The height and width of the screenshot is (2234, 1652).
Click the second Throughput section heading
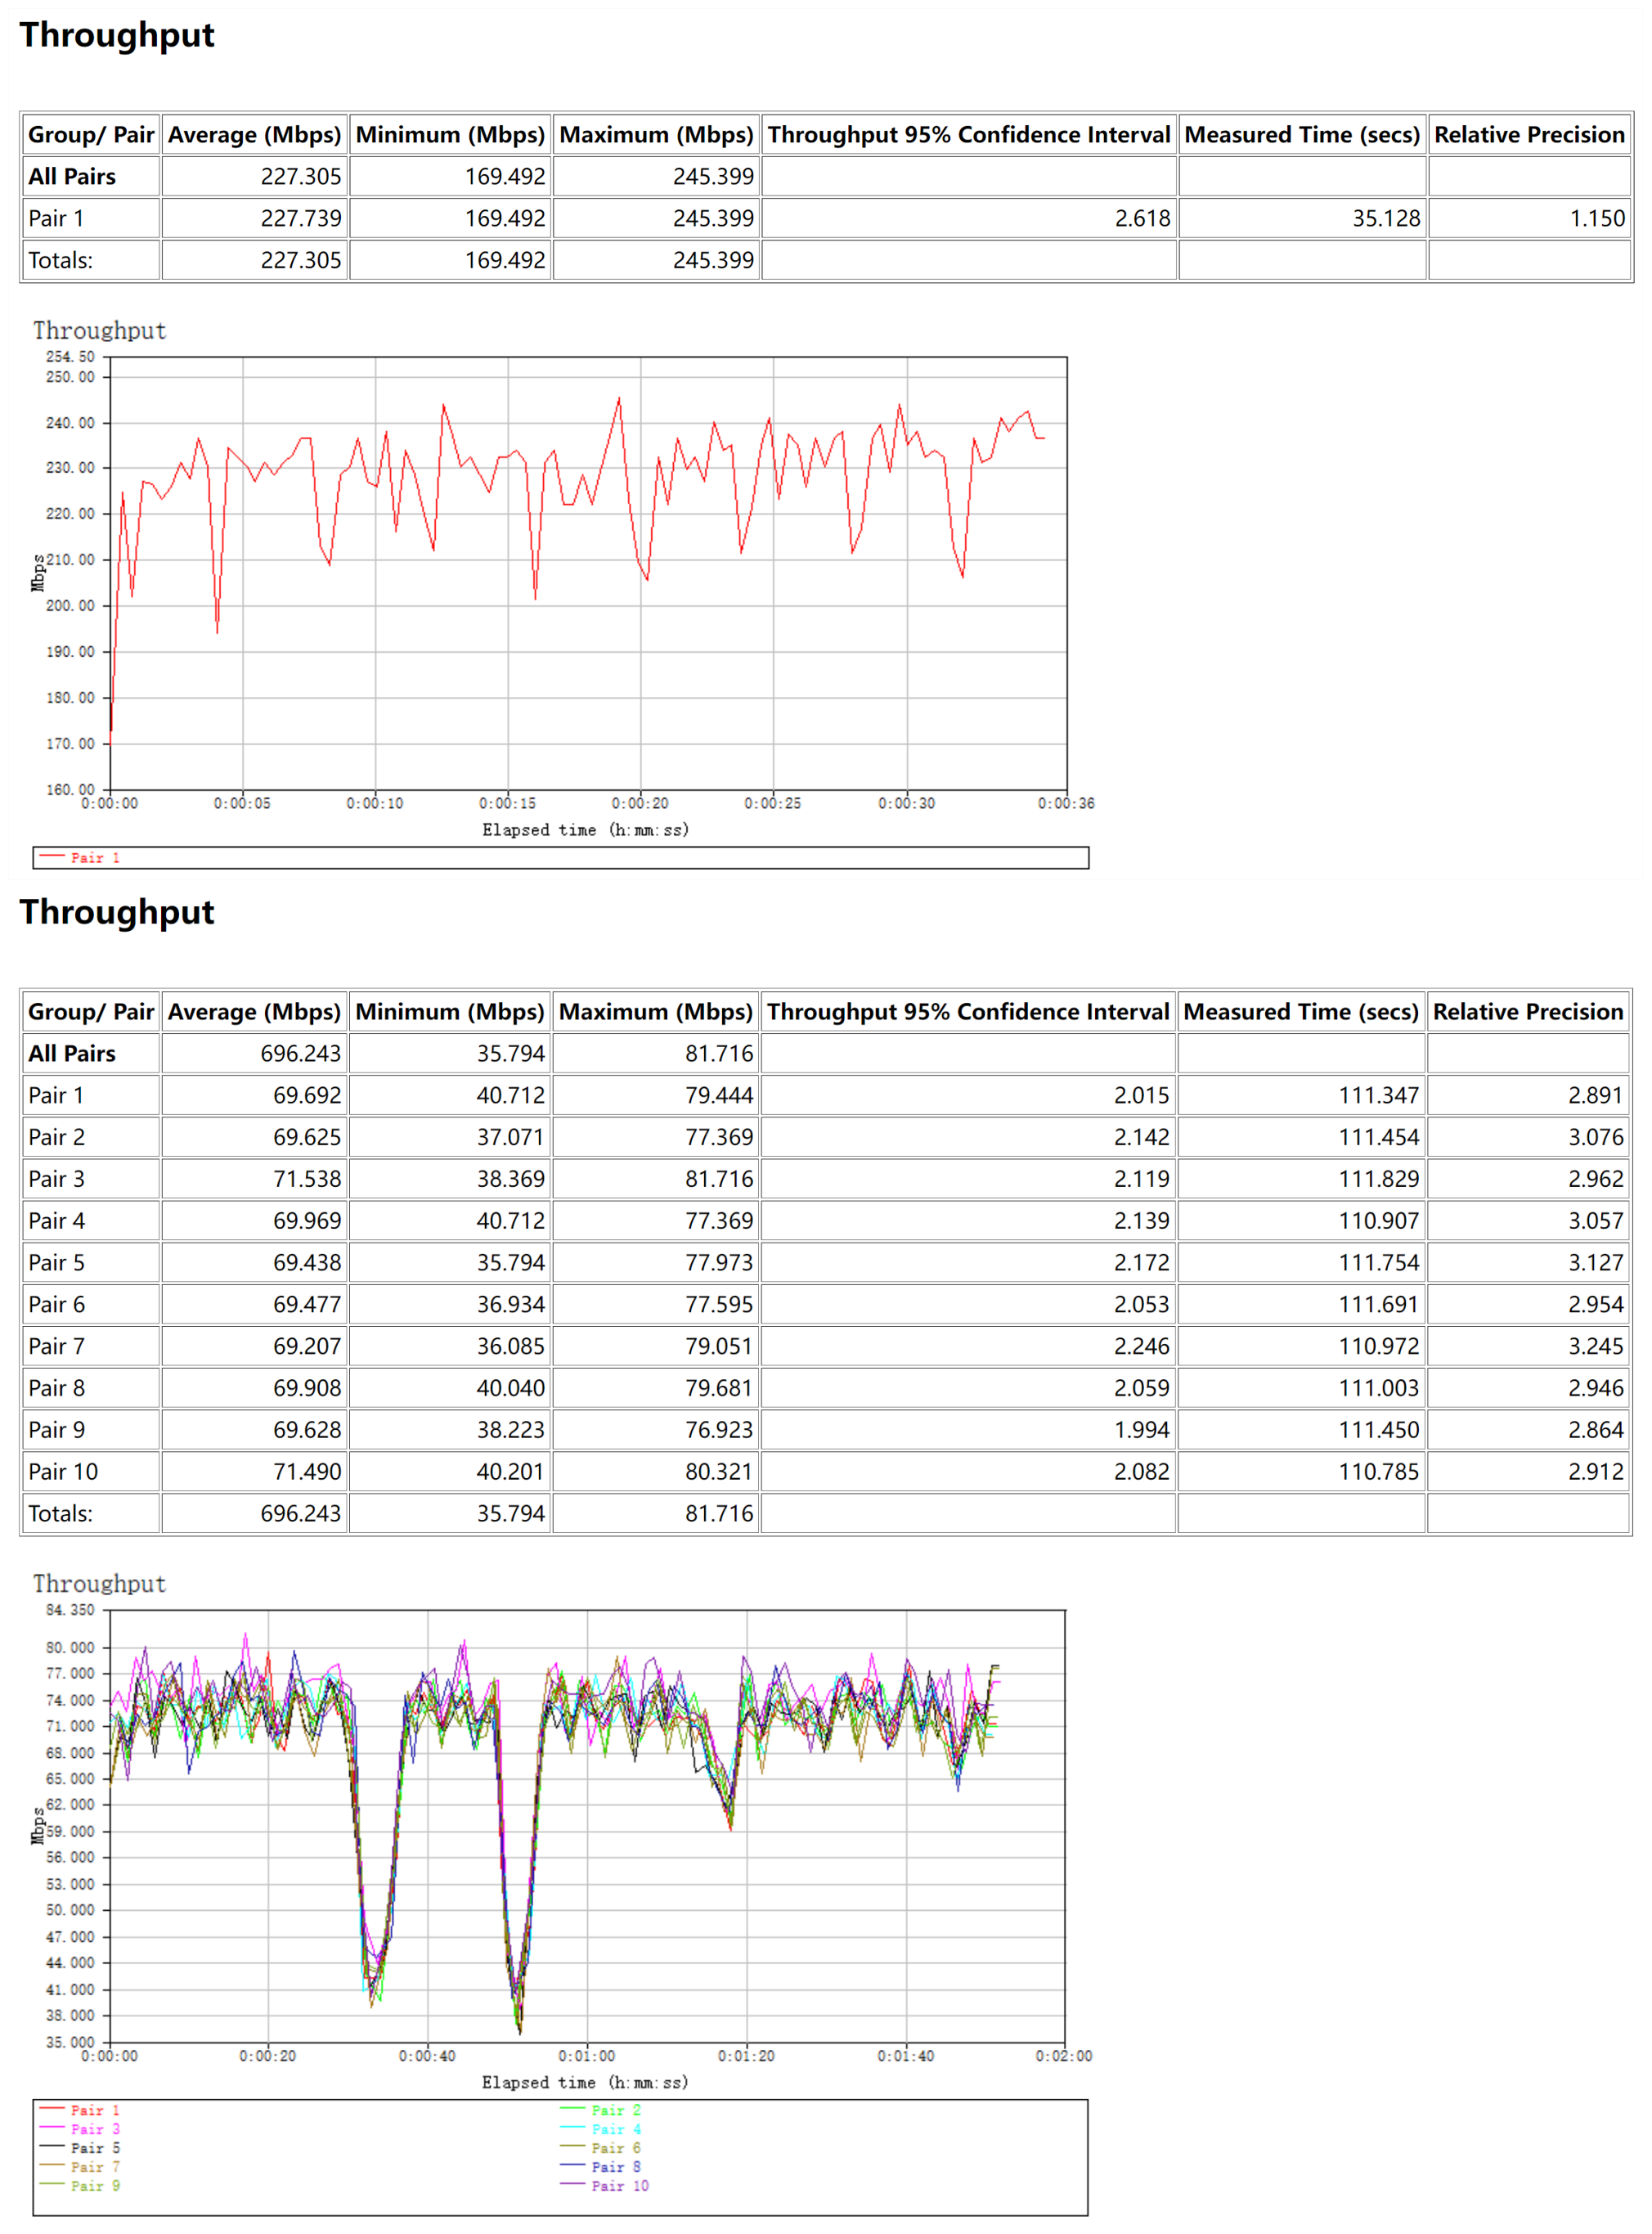[x=117, y=912]
